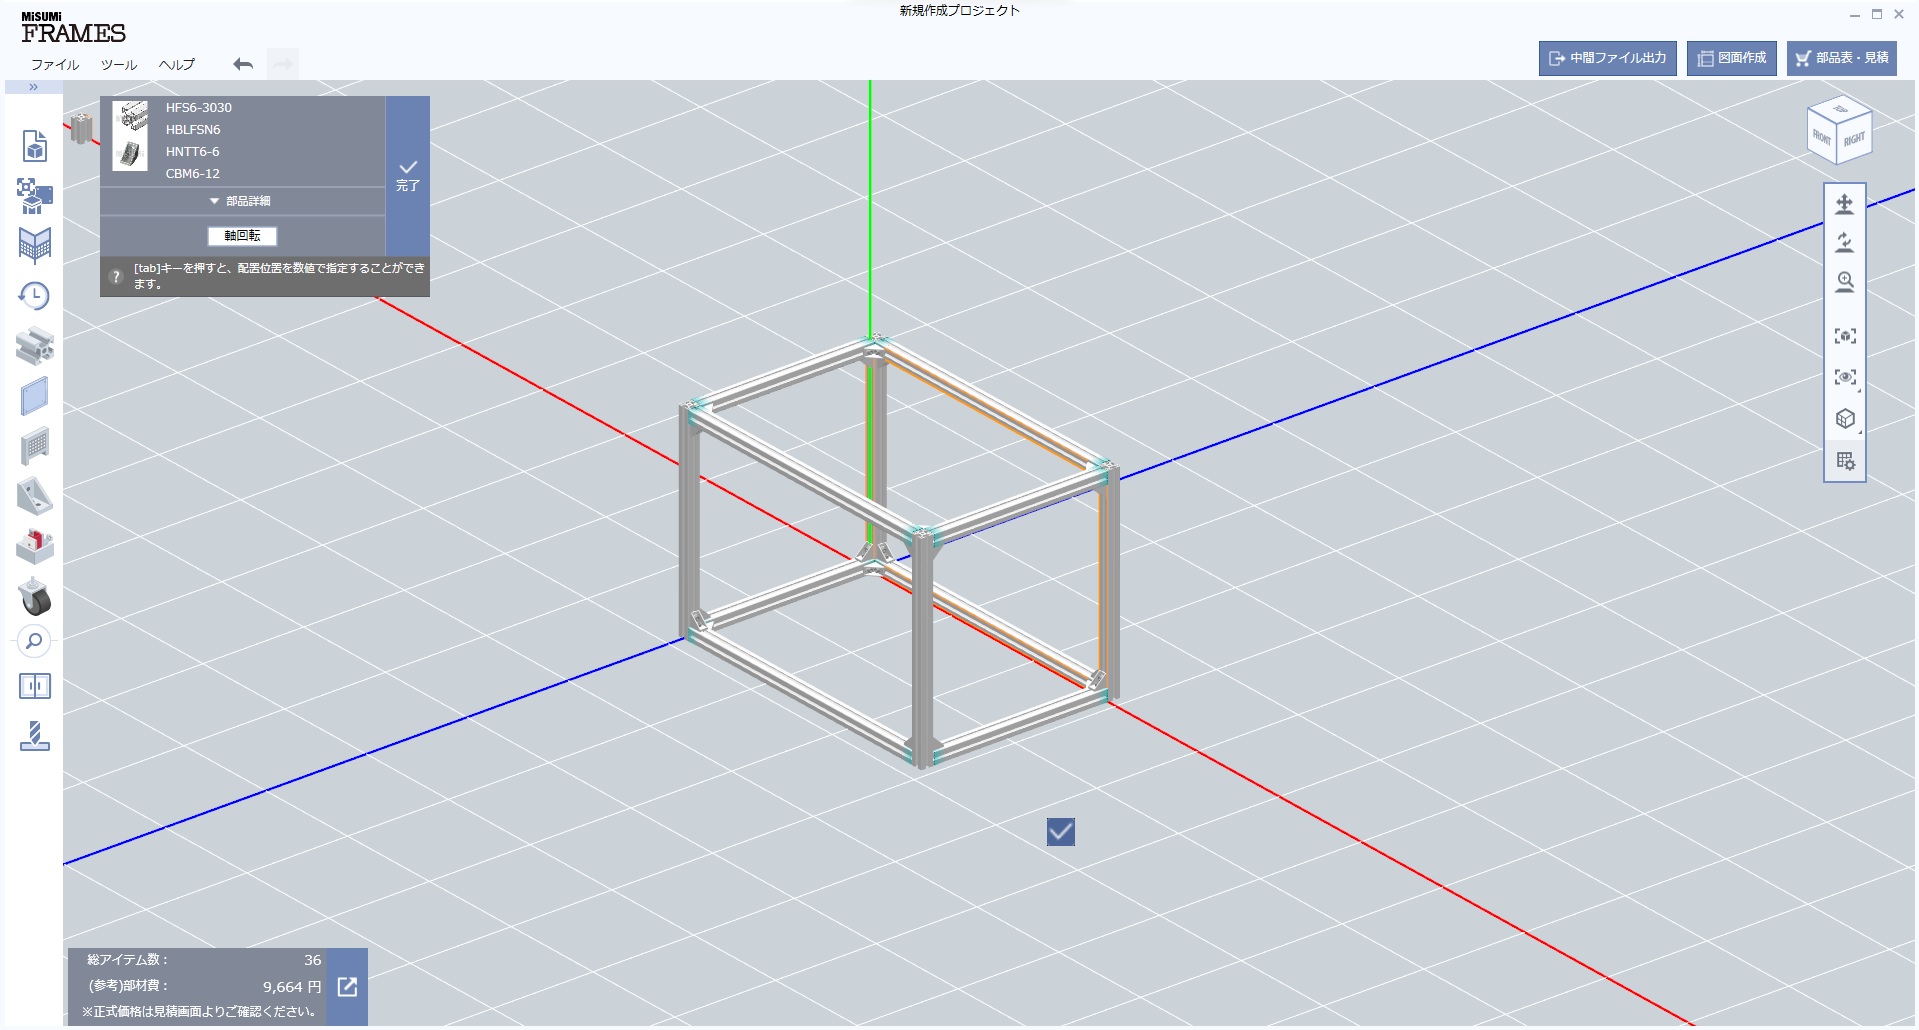Expand the left sidebar with double chevron

coord(33,87)
